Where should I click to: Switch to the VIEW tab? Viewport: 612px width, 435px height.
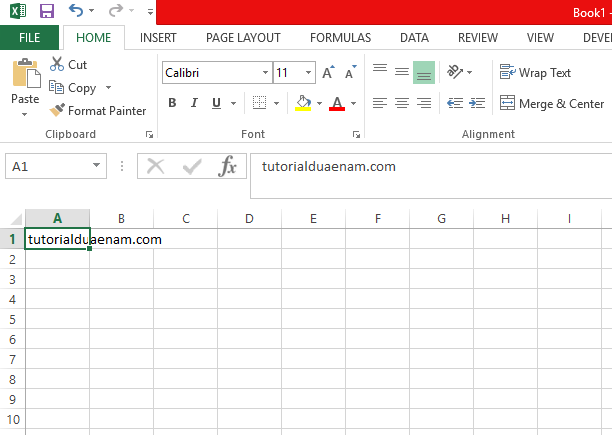point(540,37)
